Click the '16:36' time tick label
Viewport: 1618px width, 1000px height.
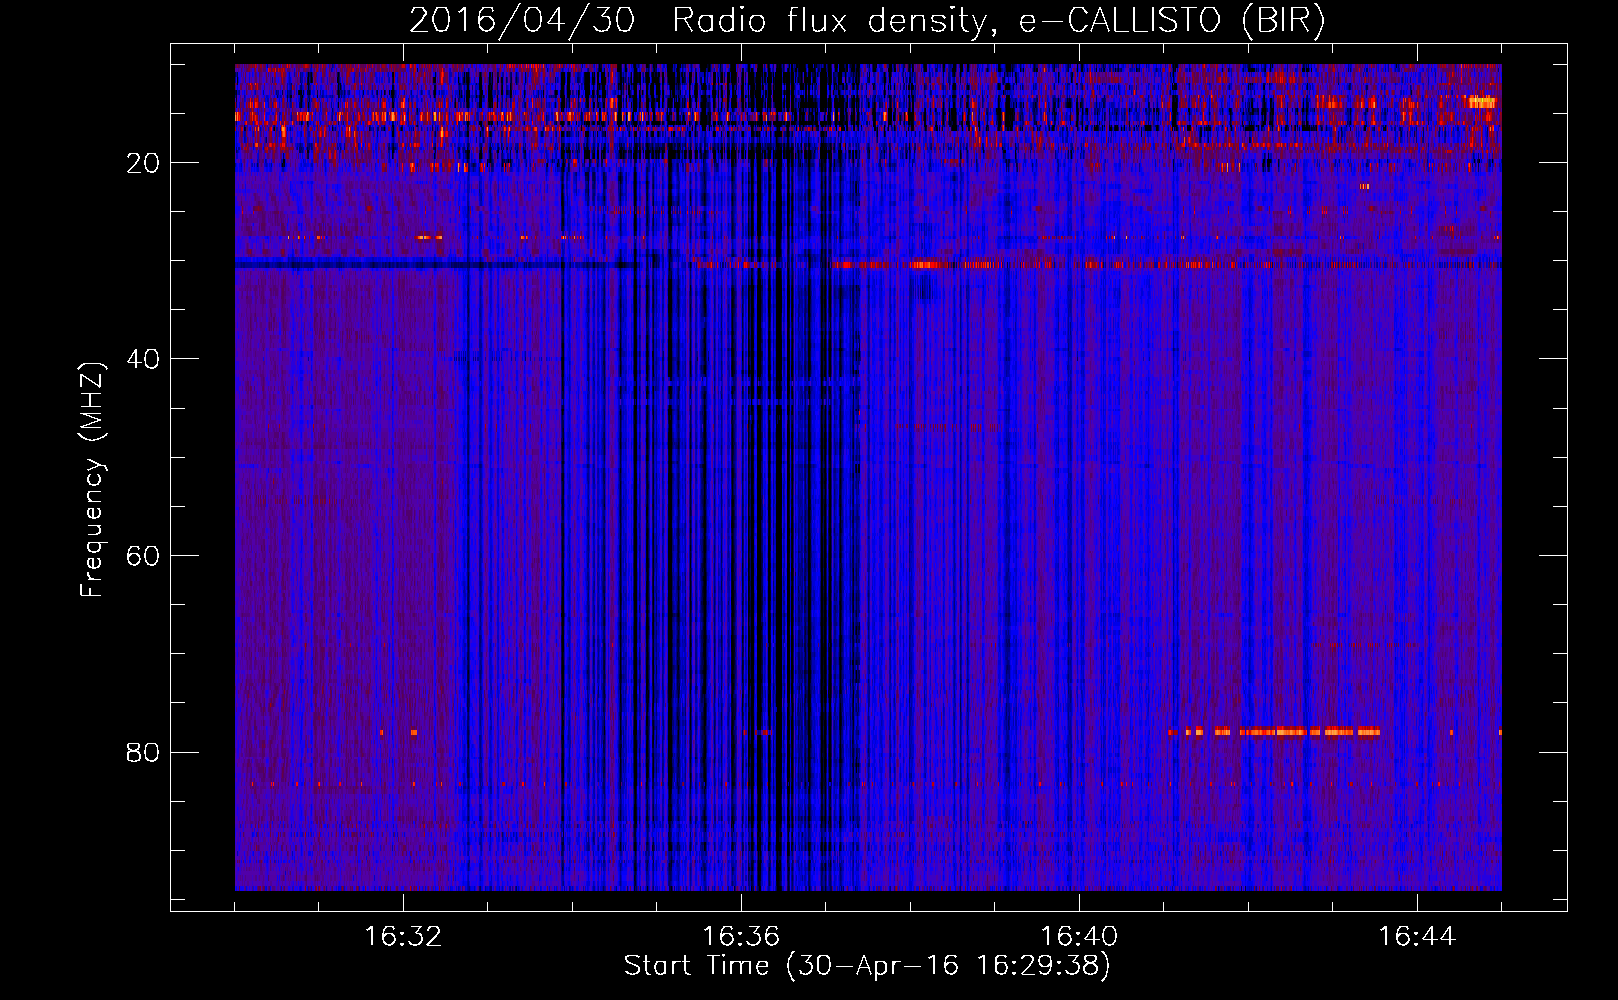(x=741, y=937)
